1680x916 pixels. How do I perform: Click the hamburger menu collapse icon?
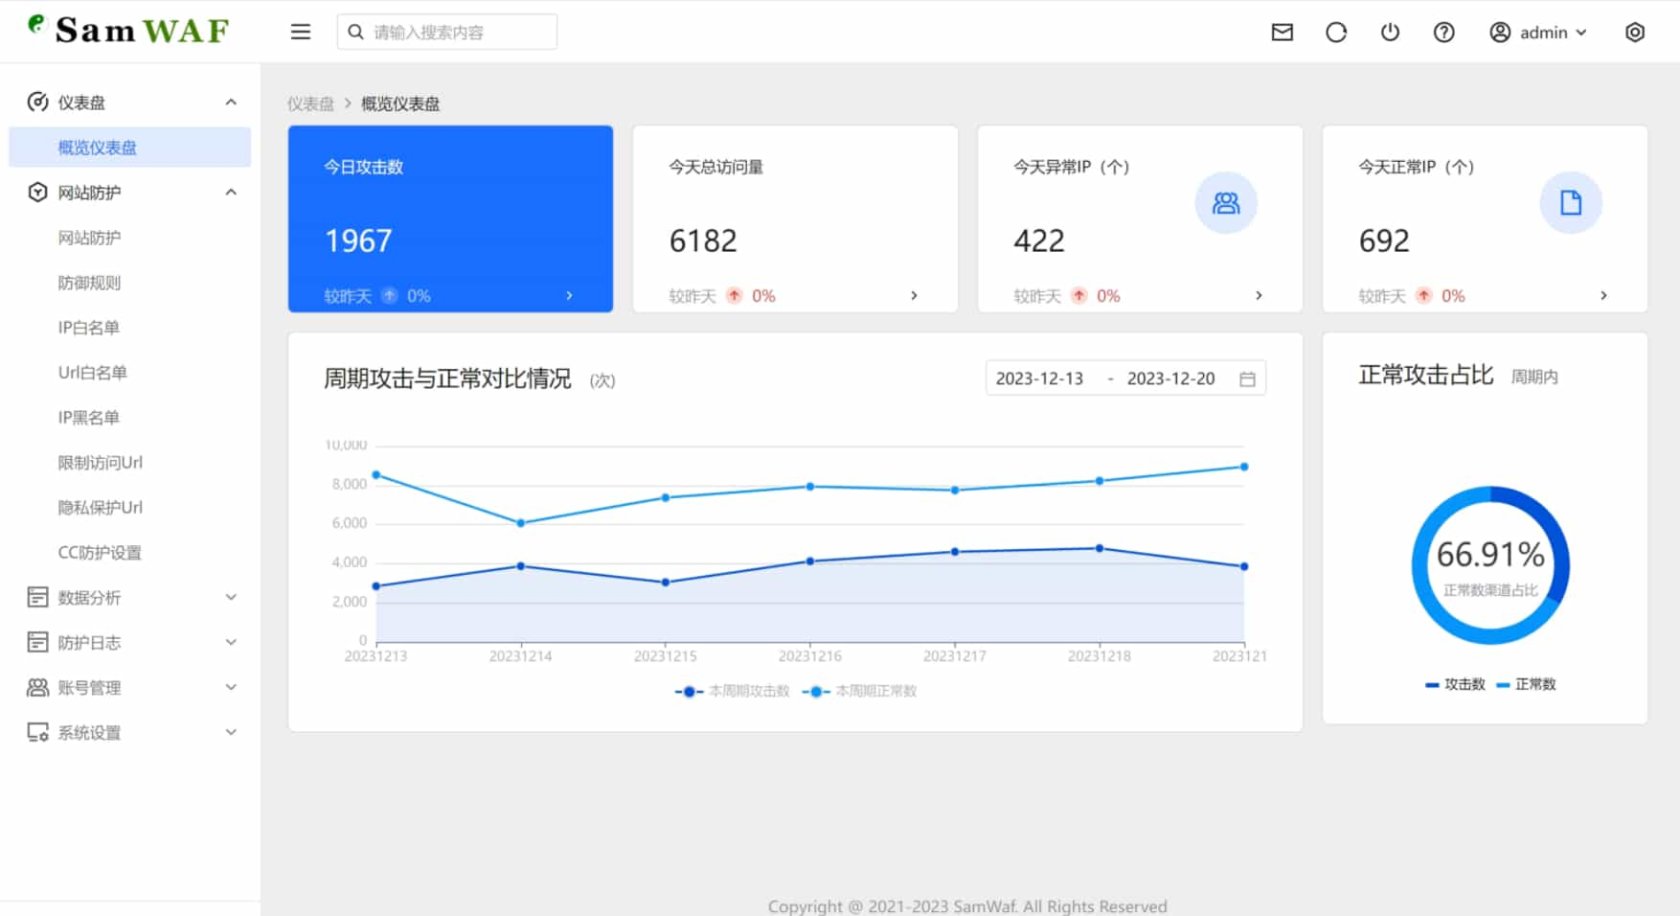tap(300, 32)
